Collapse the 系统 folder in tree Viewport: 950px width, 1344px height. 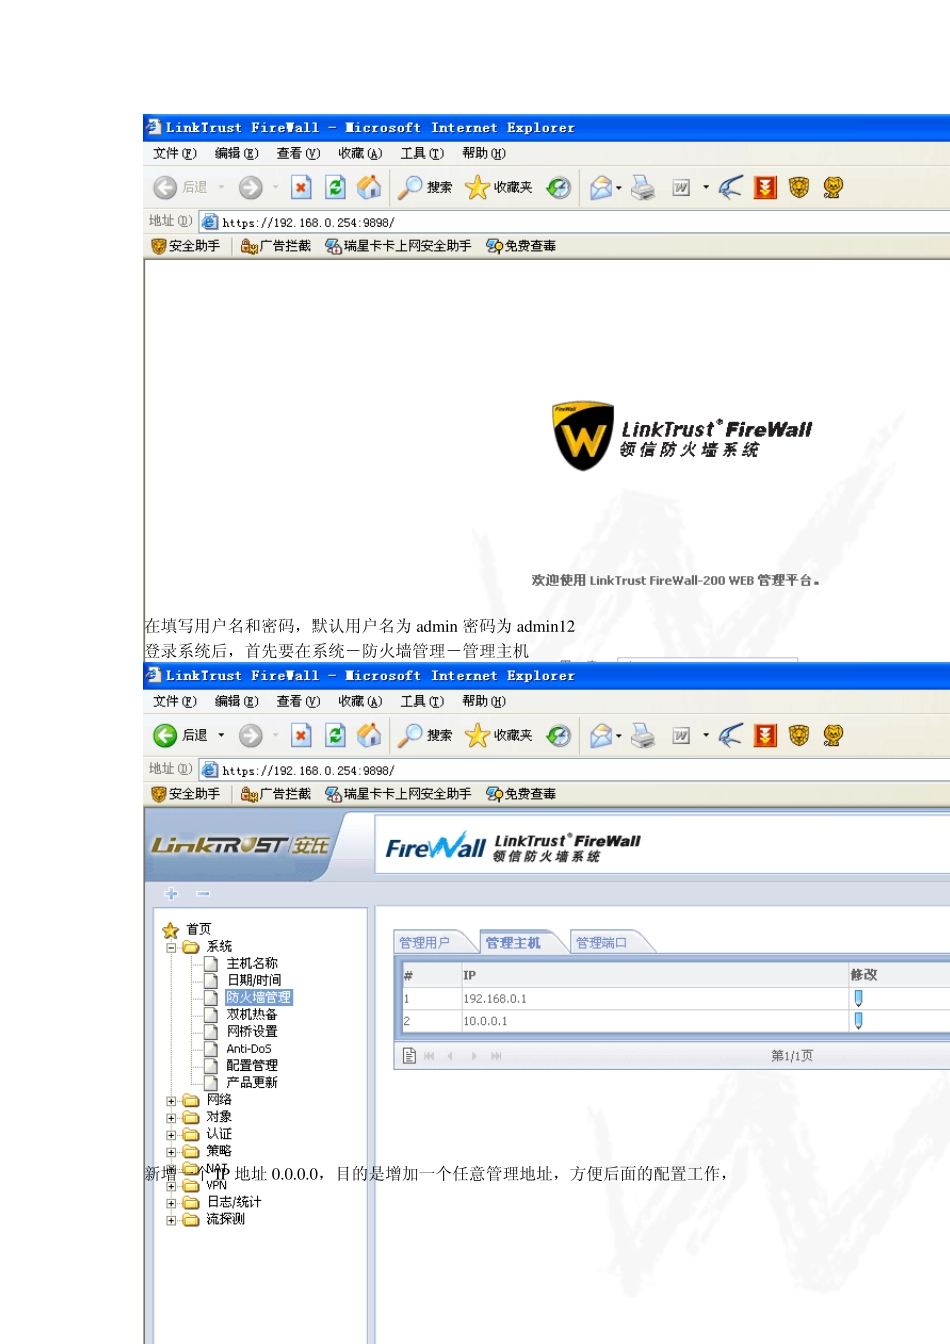(171, 946)
